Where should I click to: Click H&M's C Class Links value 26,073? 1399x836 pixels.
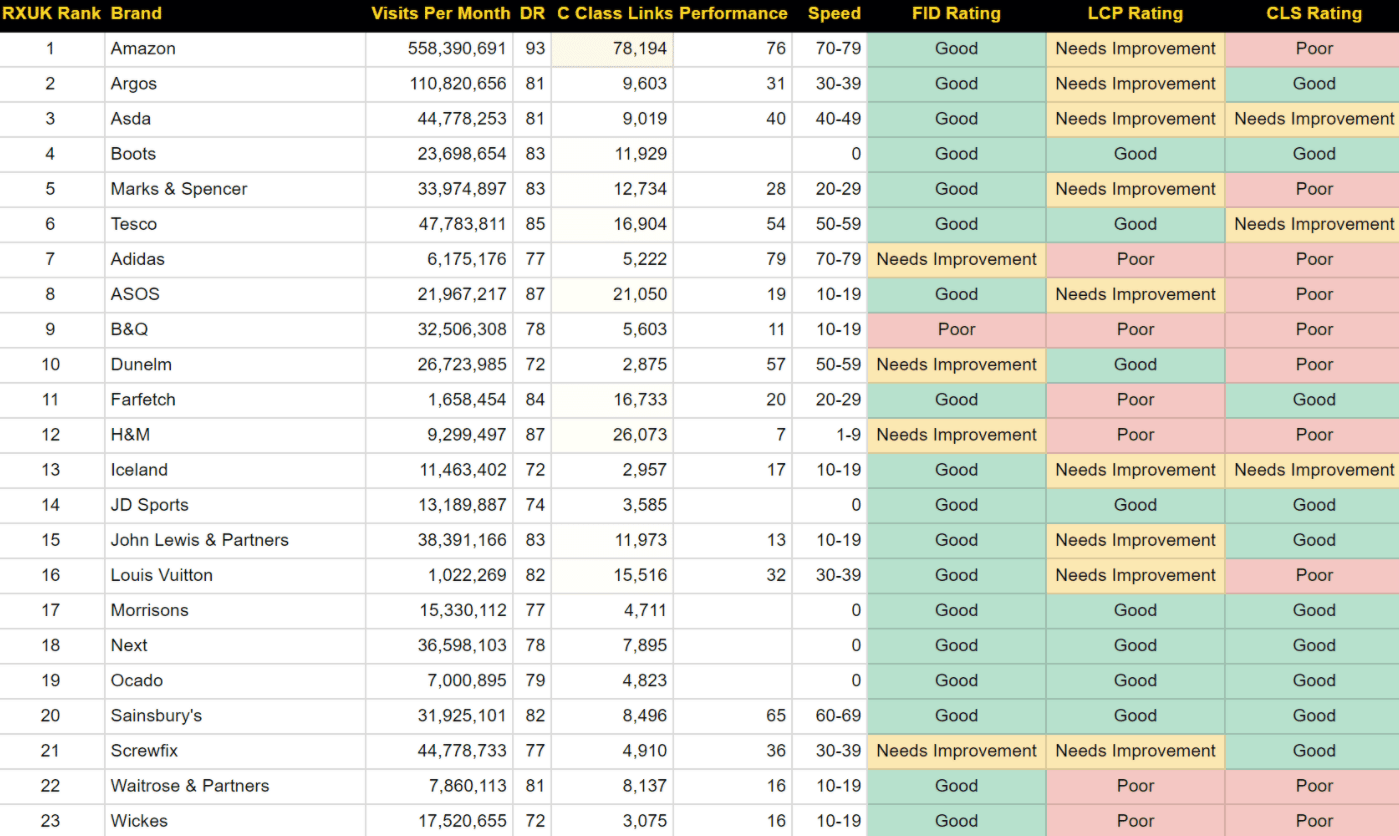tap(645, 434)
